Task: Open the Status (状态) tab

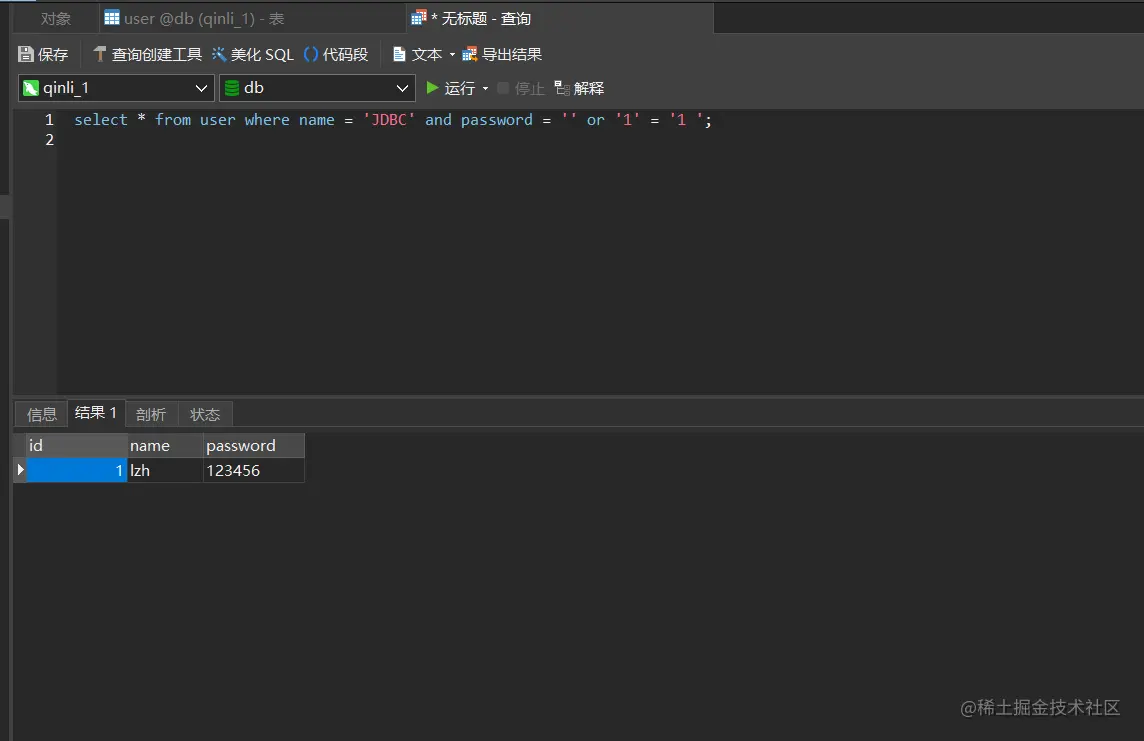Action: [205, 414]
